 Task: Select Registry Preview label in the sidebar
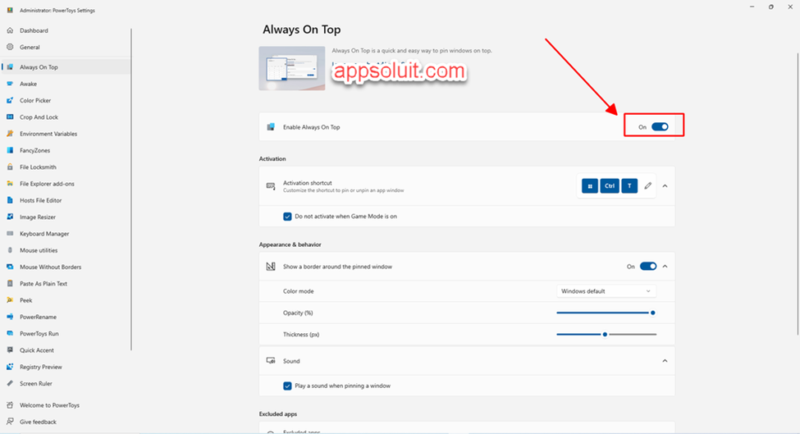point(41,367)
